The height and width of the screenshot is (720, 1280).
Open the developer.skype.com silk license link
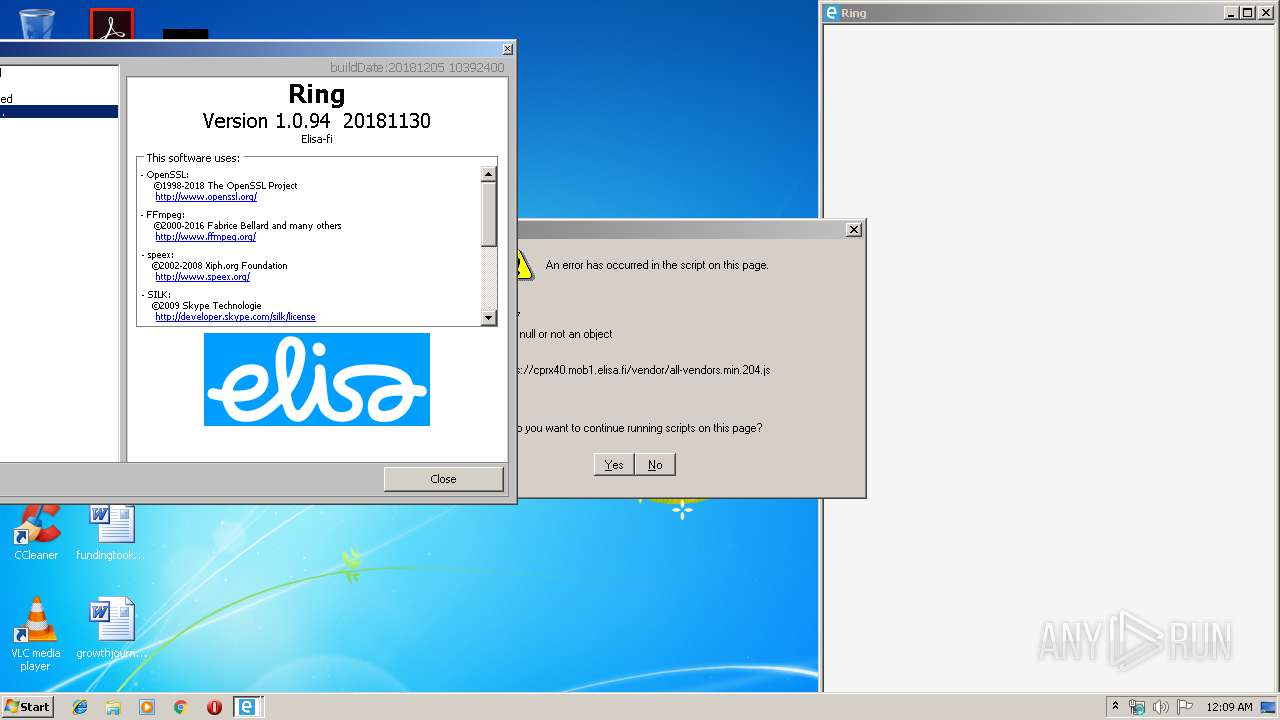click(235, 317)
